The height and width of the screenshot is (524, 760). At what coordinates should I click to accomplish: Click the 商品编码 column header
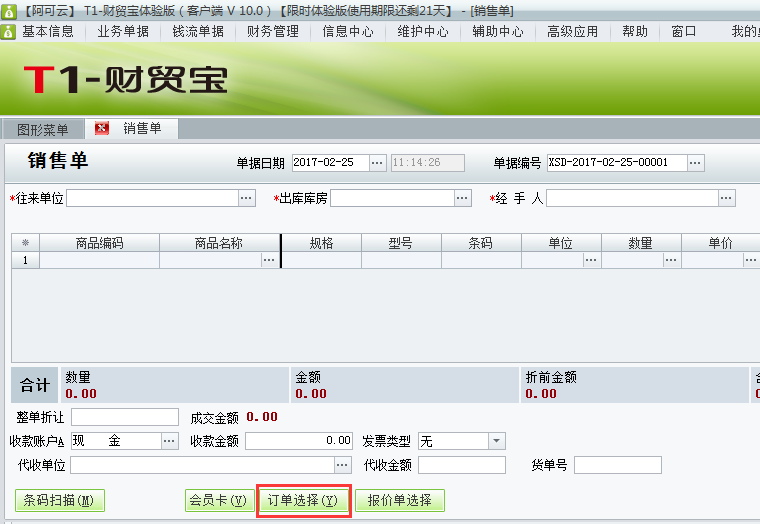pos(99,243)
